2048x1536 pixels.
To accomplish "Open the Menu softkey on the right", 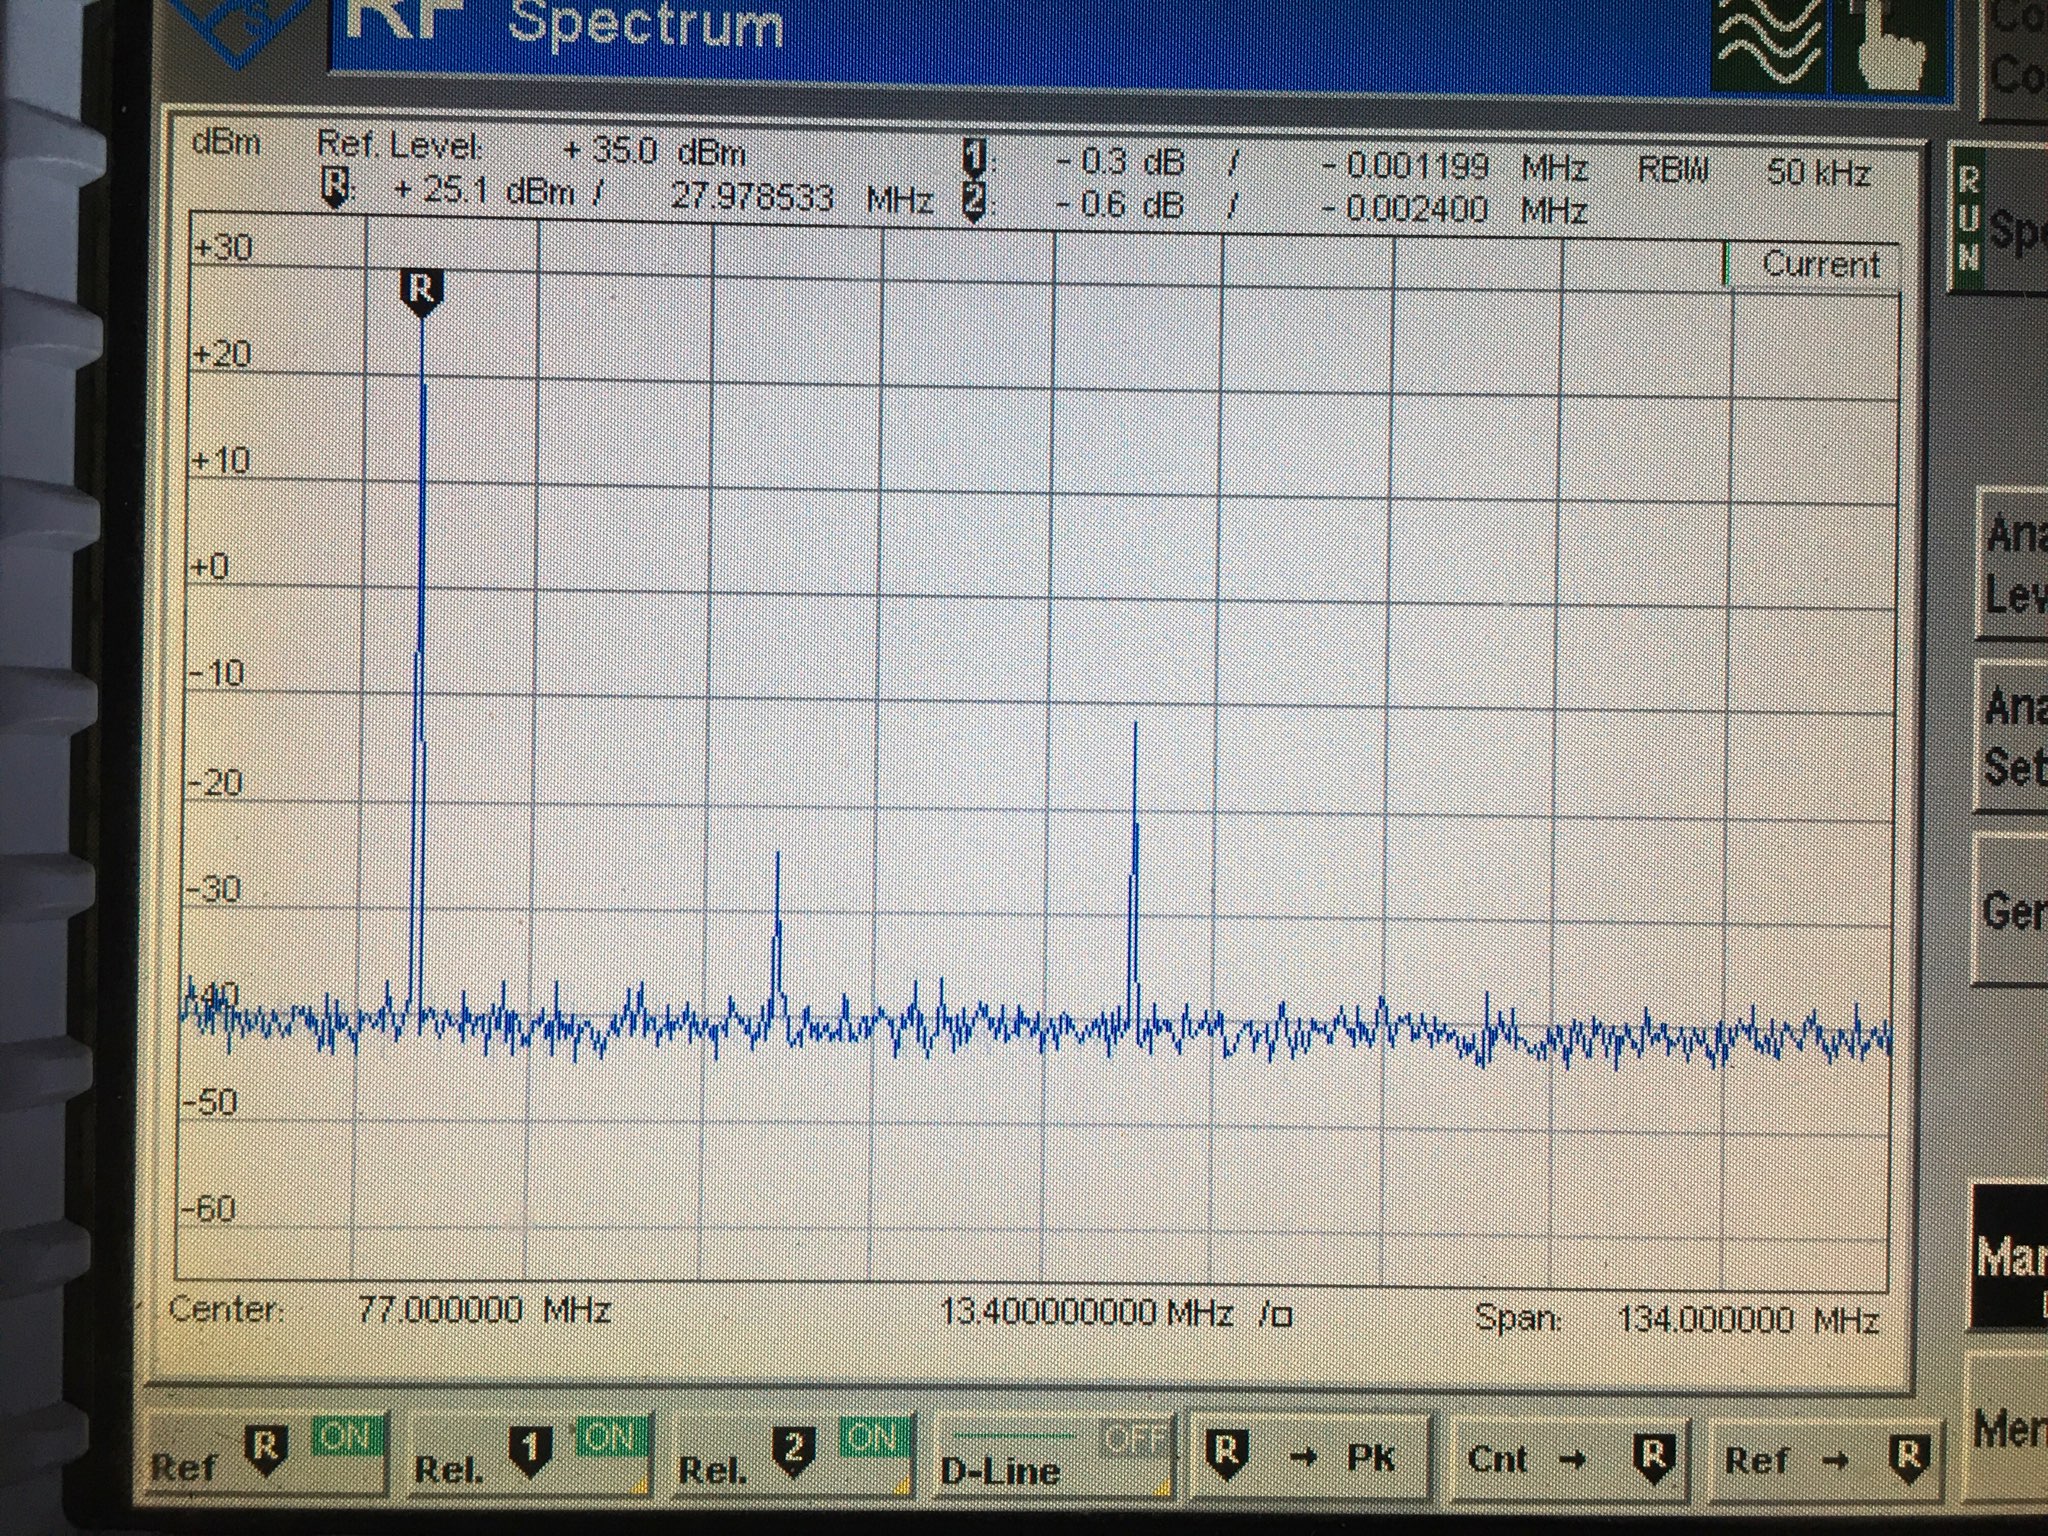I will pos(2006,1430).
